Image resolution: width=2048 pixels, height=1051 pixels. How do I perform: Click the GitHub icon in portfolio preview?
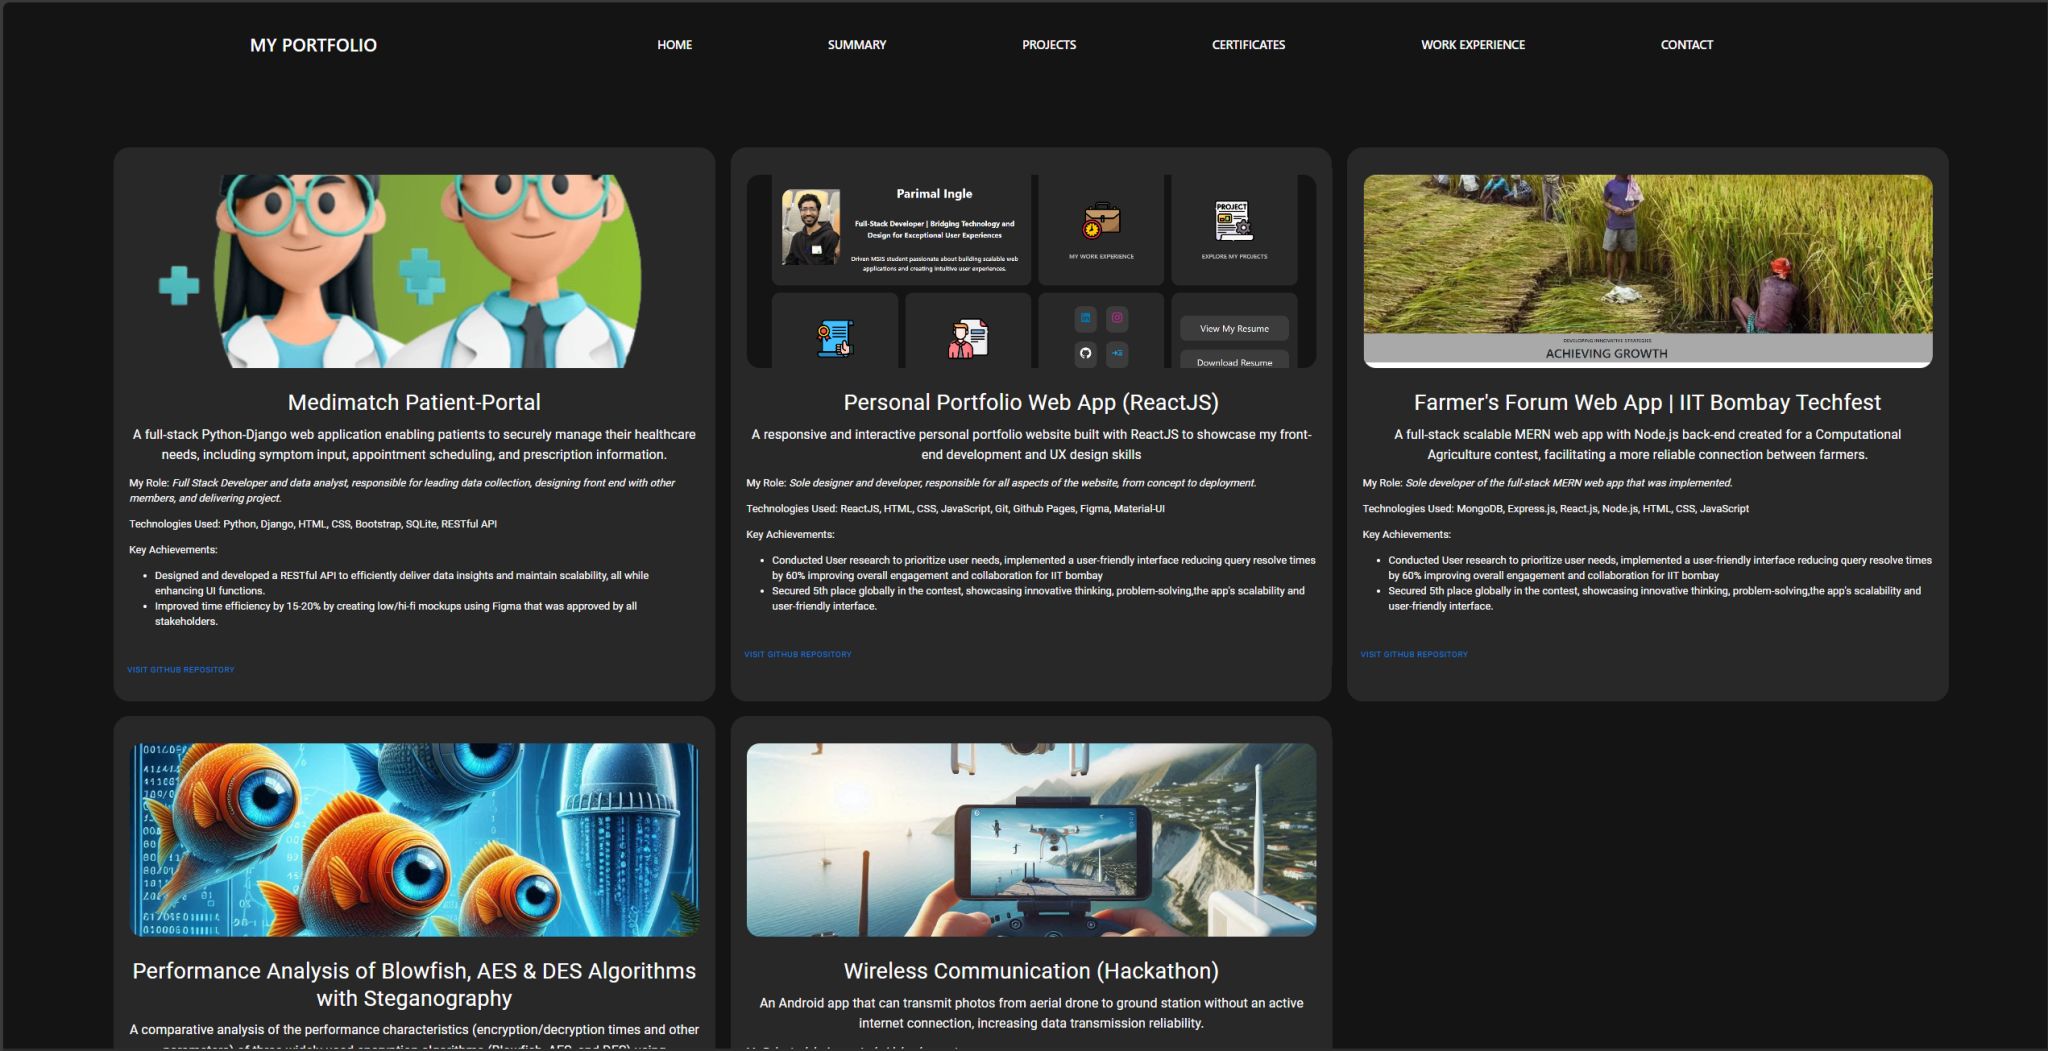[x=1085, y=353]
